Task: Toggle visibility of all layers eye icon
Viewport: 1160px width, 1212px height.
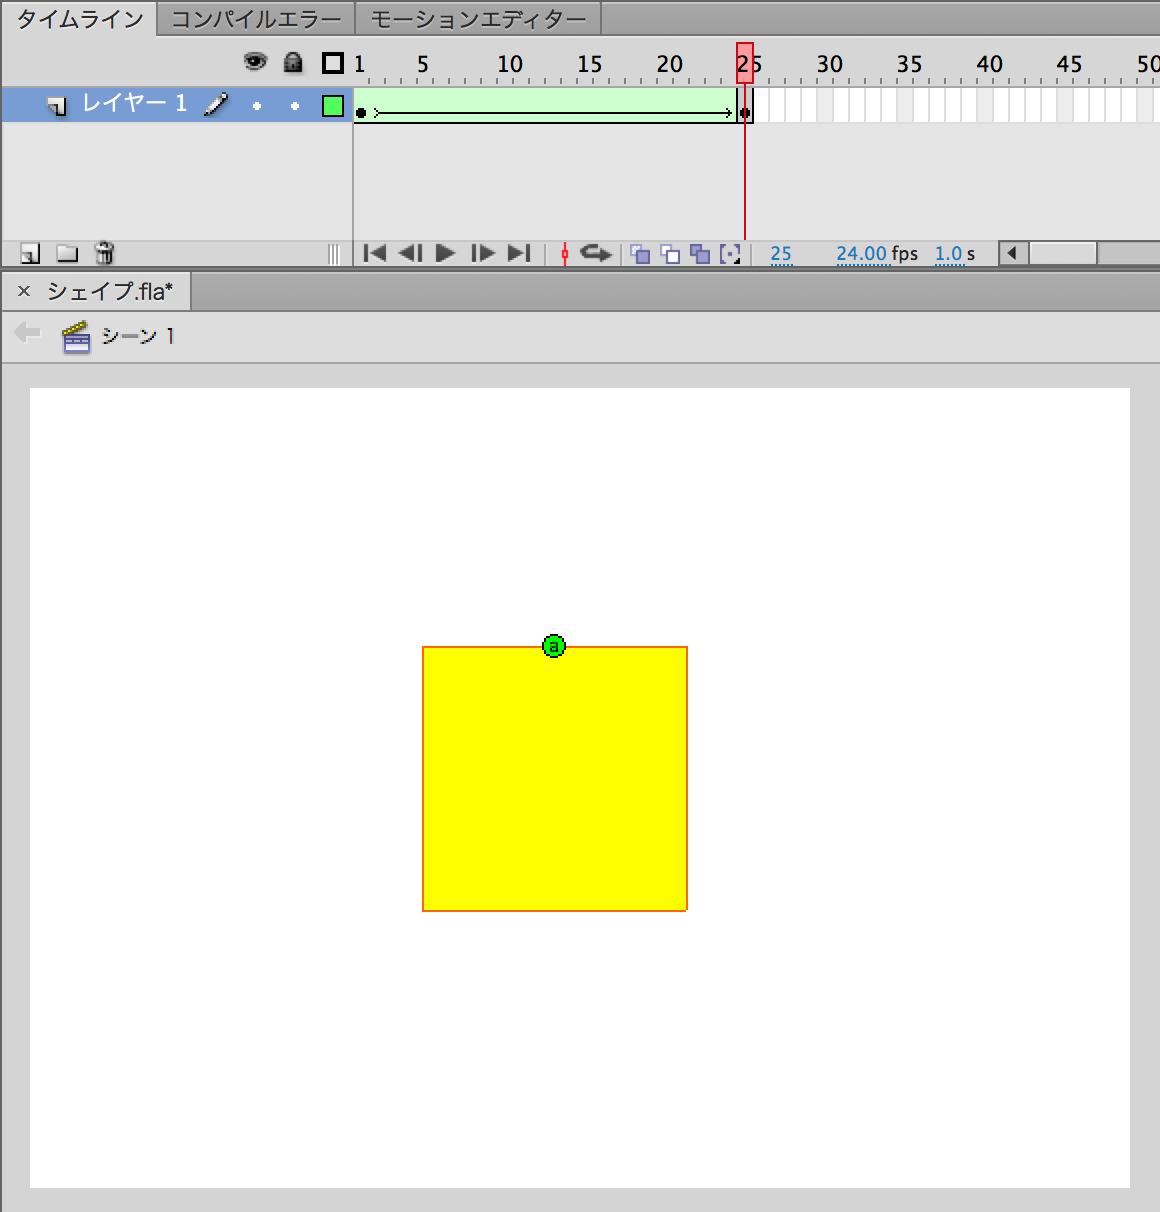Action: point(256,63)
